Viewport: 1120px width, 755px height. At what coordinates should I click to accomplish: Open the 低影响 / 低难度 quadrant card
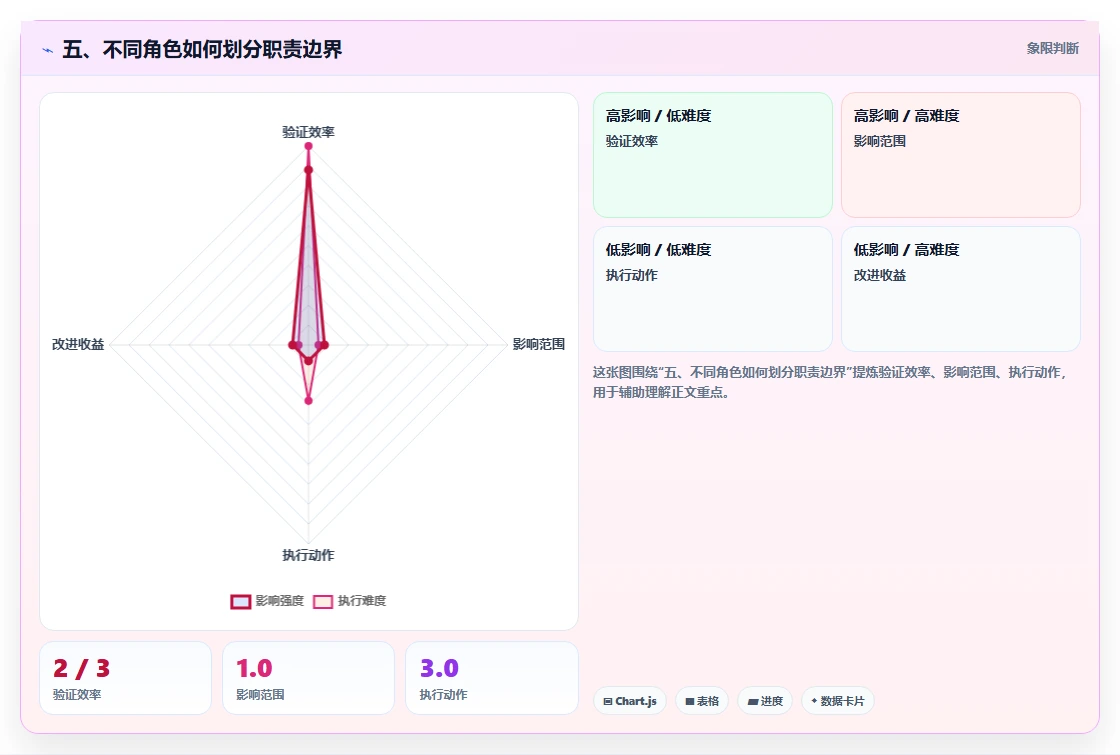coord(713,289)
